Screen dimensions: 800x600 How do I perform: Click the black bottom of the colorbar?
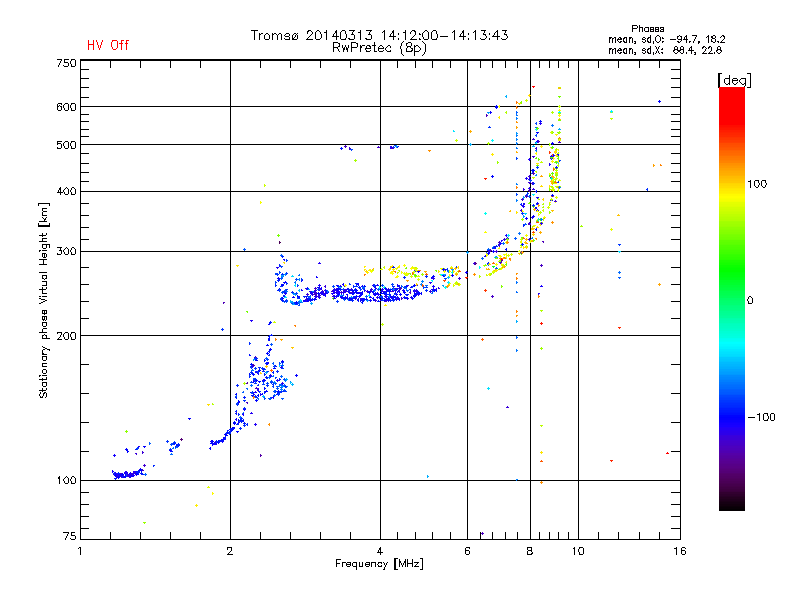(732, 503)
